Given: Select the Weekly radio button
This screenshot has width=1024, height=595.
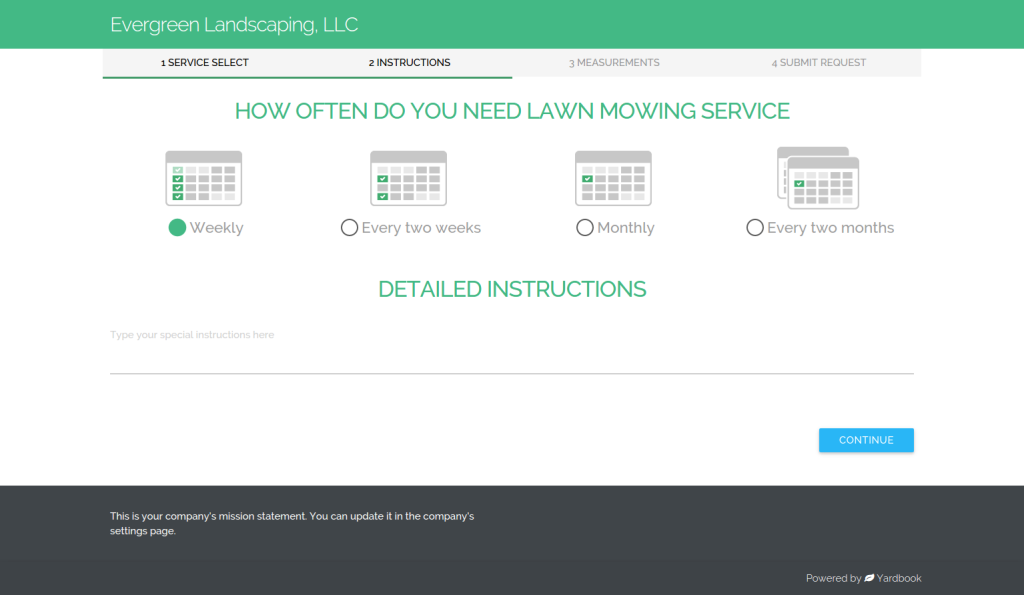Looking at the screenshot, I should (177, 227).
